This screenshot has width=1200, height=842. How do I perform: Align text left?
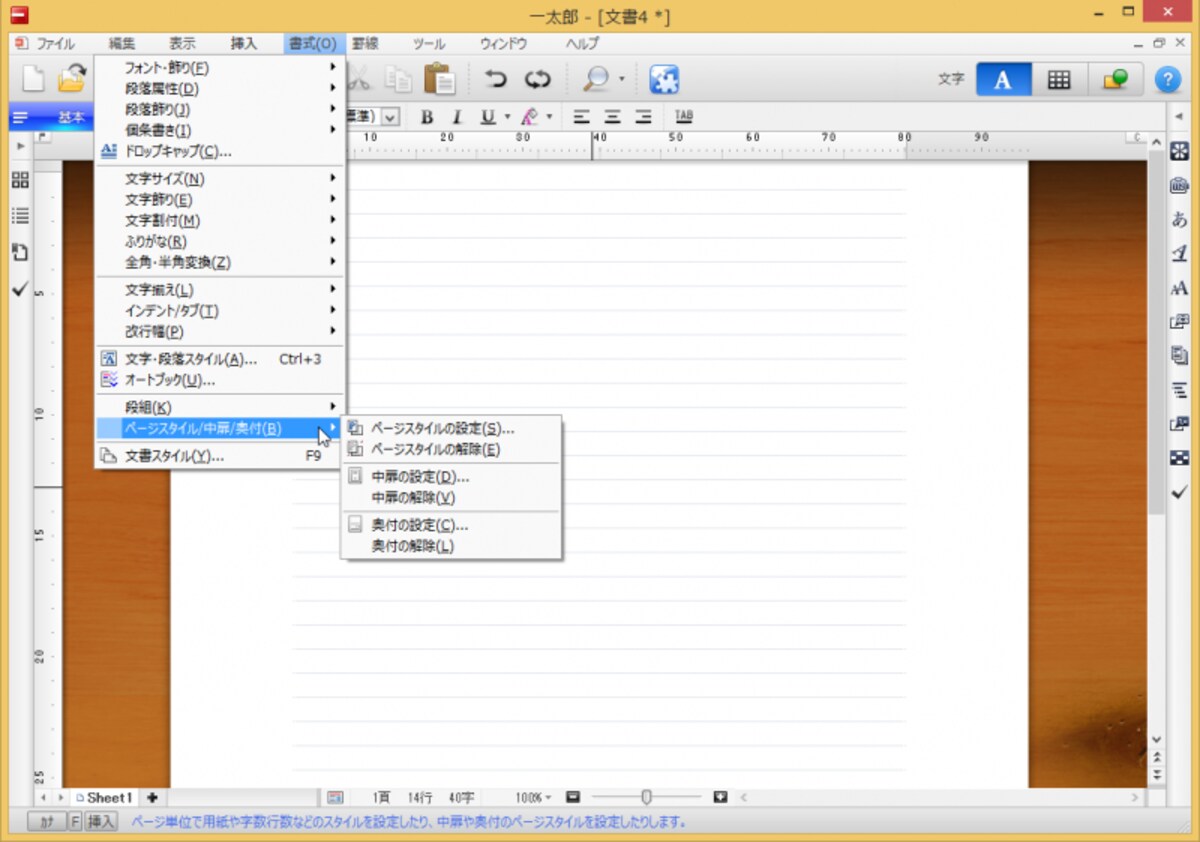[581, 117]
